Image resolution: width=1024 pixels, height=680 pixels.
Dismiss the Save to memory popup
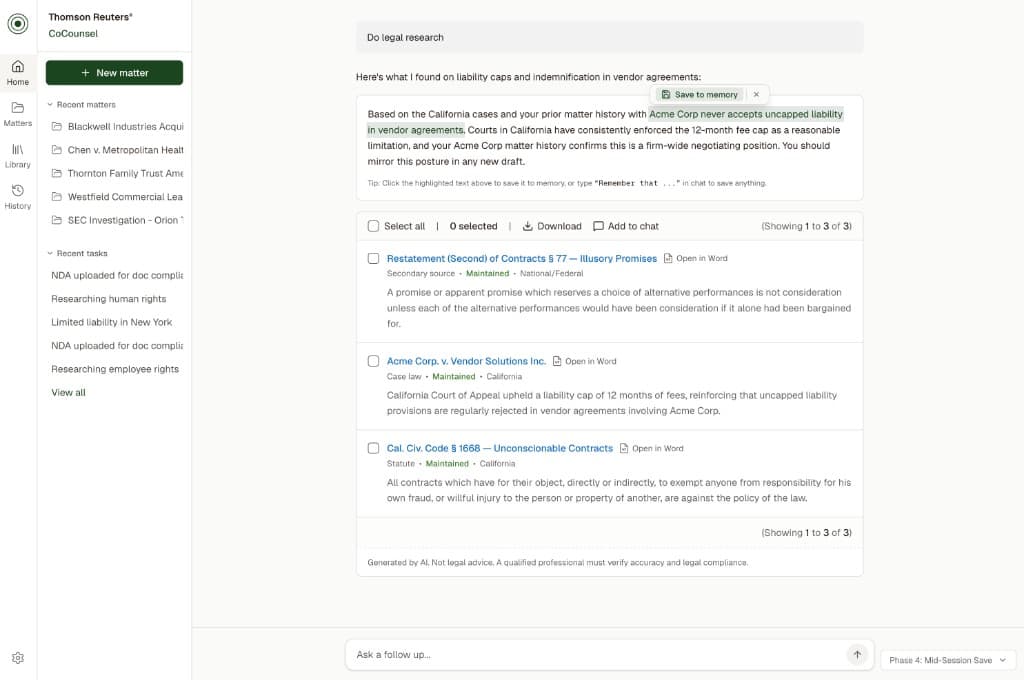[x=756, y=95]
